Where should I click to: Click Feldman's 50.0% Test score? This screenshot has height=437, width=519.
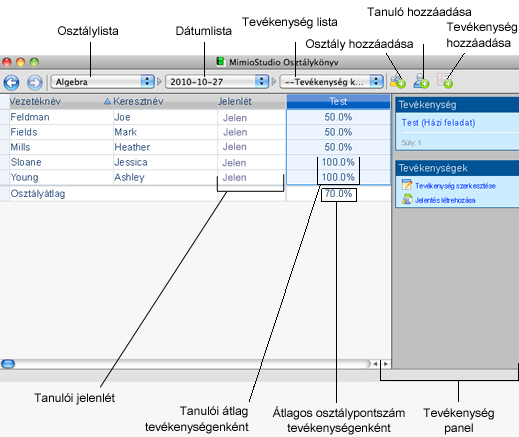tap(338, 117)
